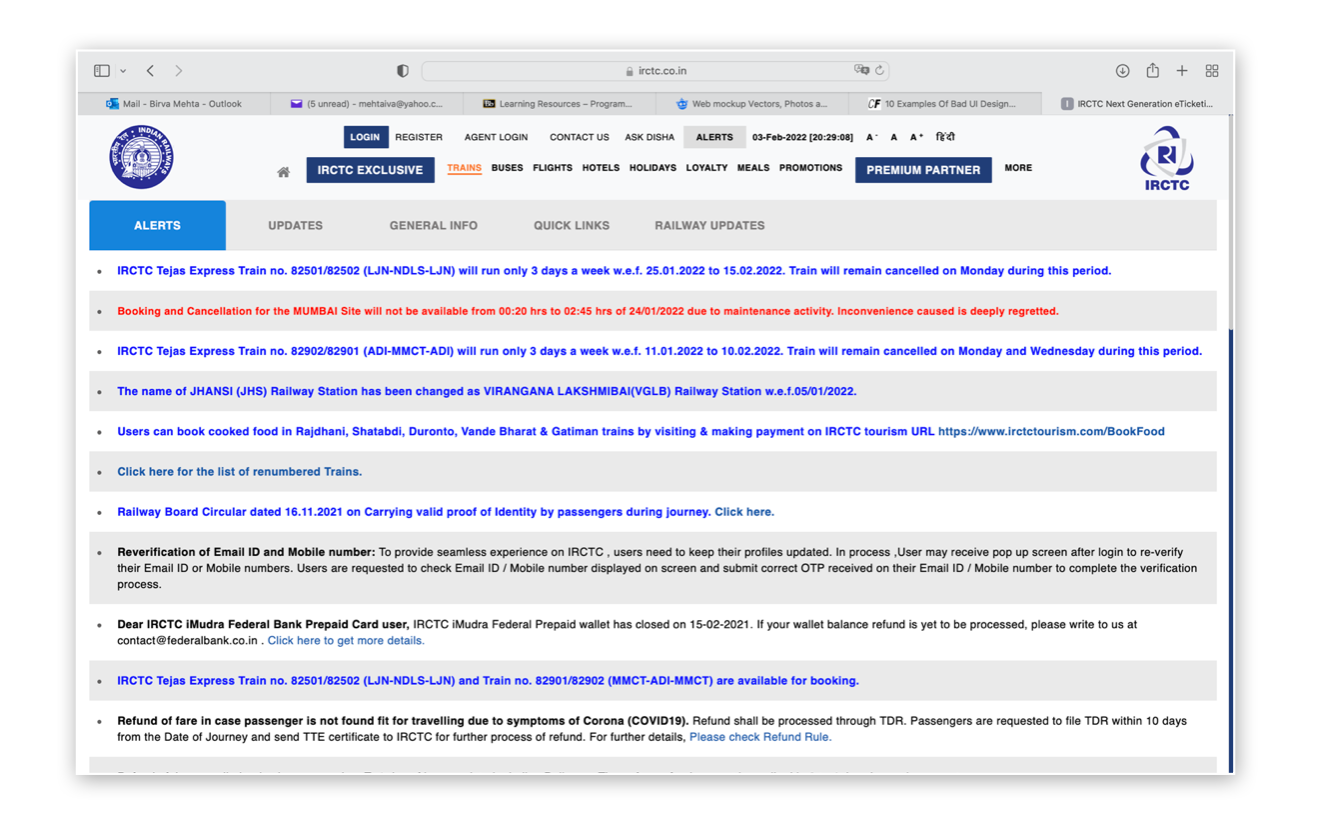Show Safari downloads icon
This screenshot has width=1324, height=826.
coord(1123,71)
